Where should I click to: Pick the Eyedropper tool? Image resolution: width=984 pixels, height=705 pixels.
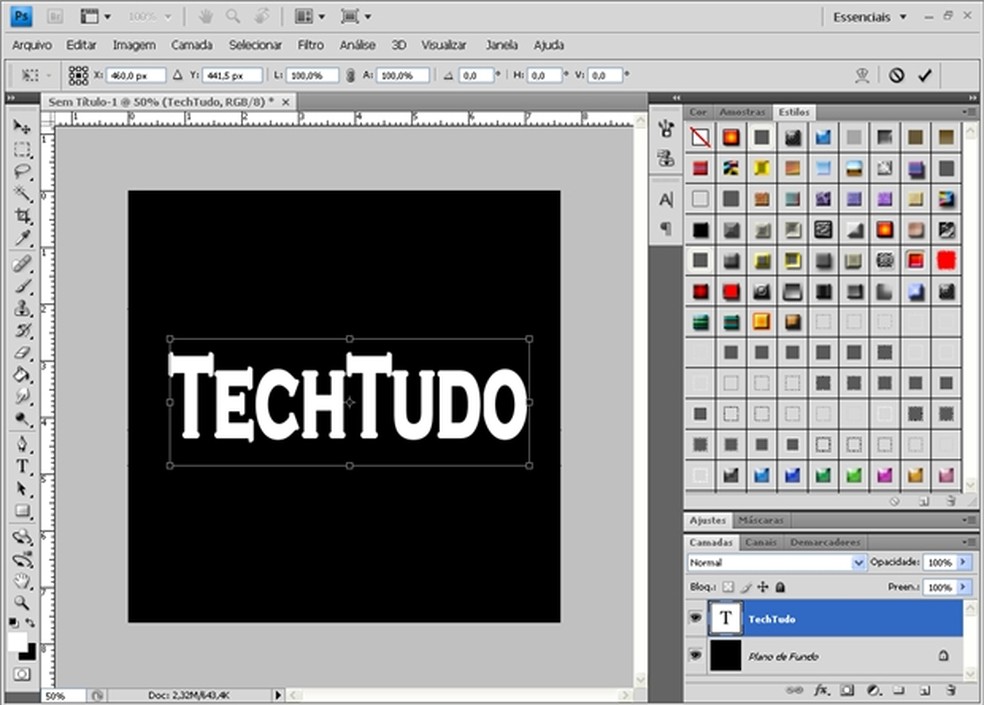22,238
